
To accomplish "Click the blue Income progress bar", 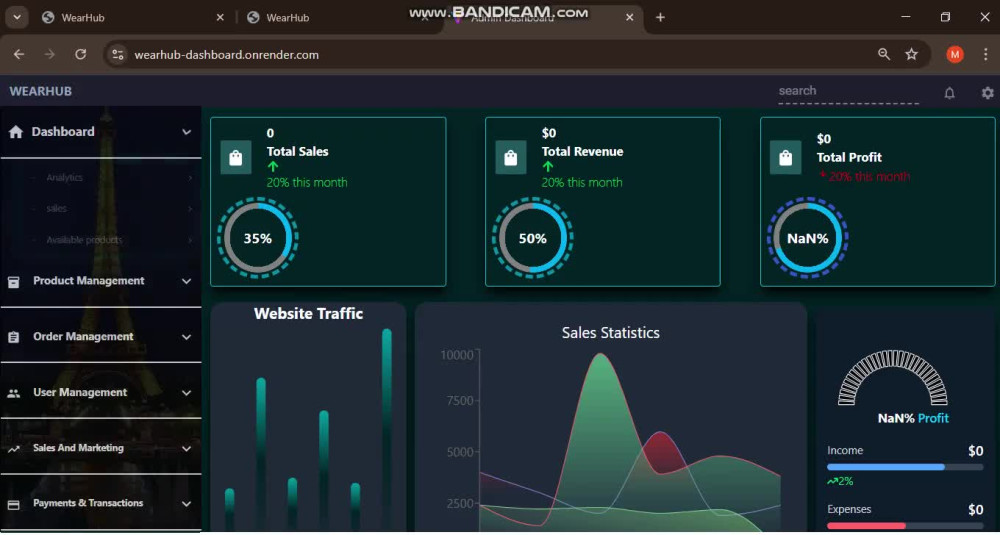I will pos(905,467).
